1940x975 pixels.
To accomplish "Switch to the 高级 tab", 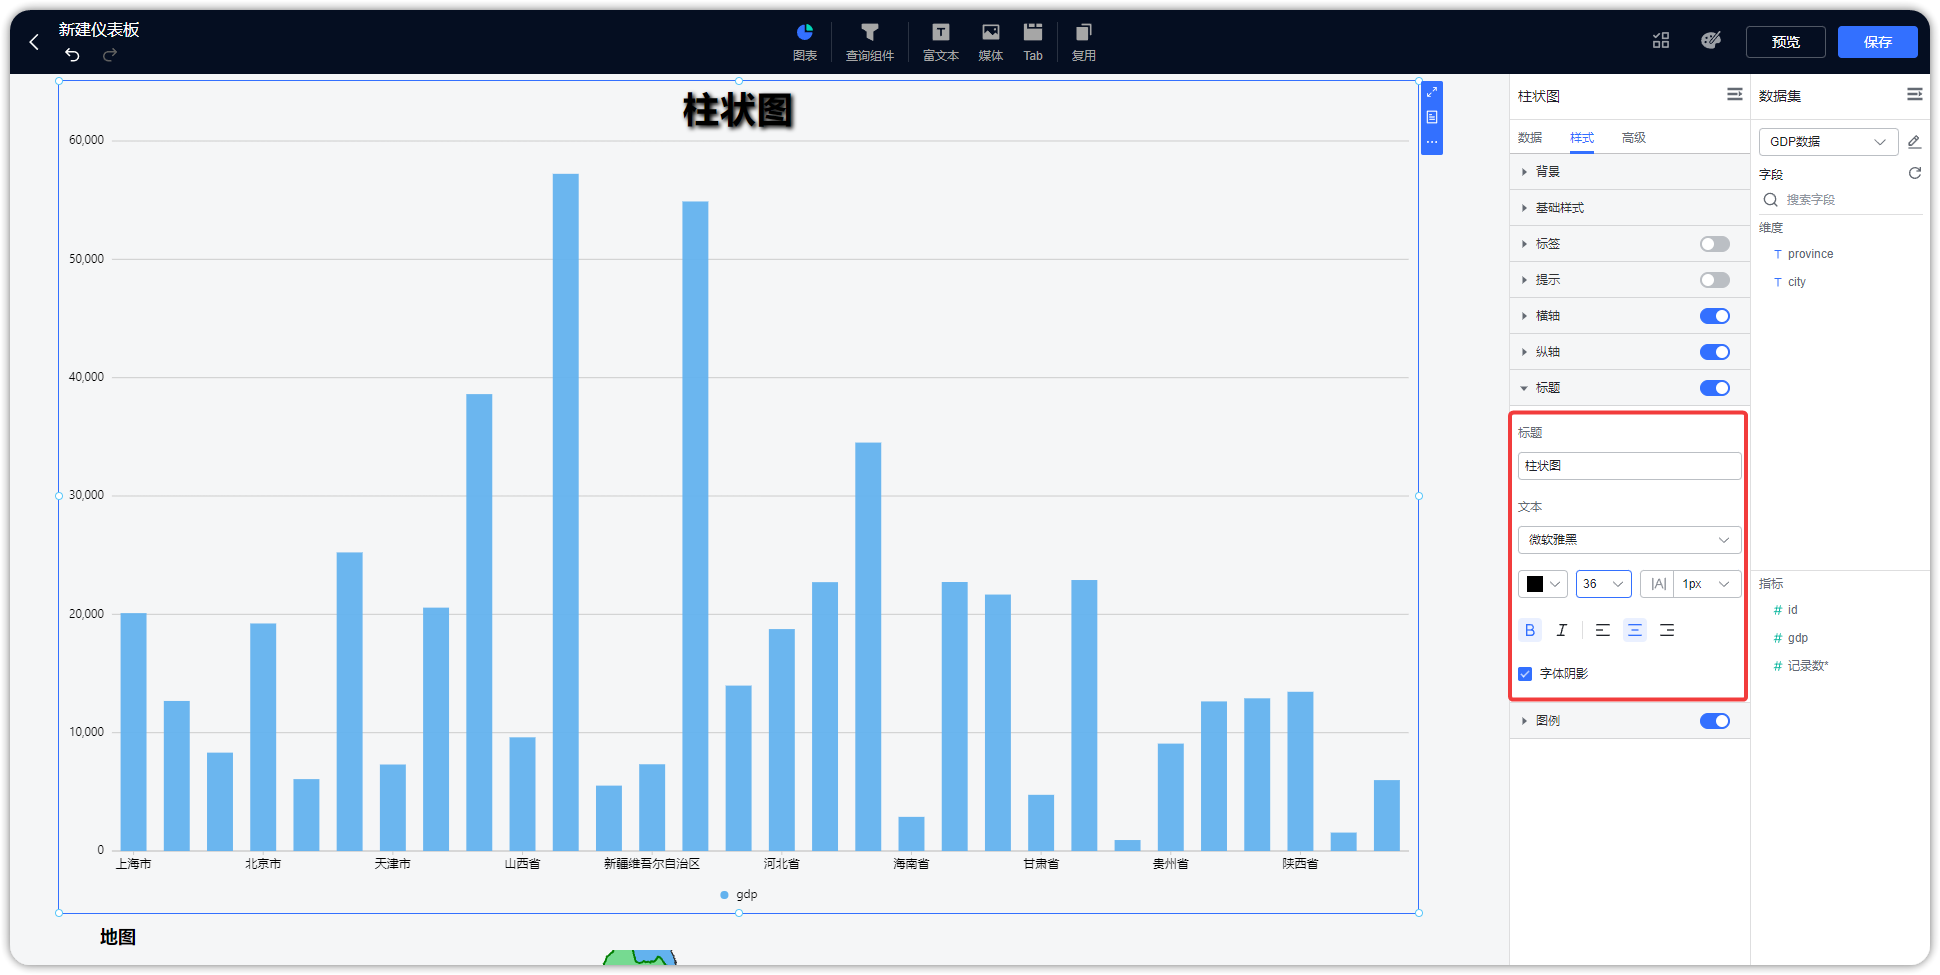I will click(x=1634, y=138).
